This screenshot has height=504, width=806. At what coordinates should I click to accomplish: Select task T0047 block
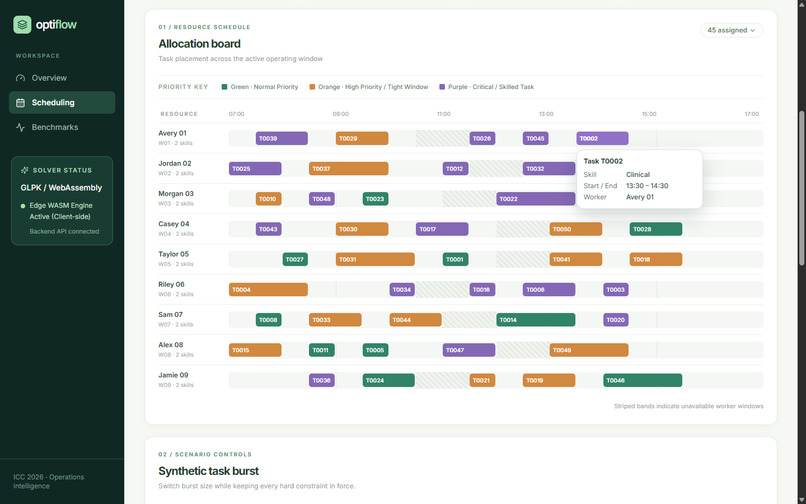click(469, 351)
